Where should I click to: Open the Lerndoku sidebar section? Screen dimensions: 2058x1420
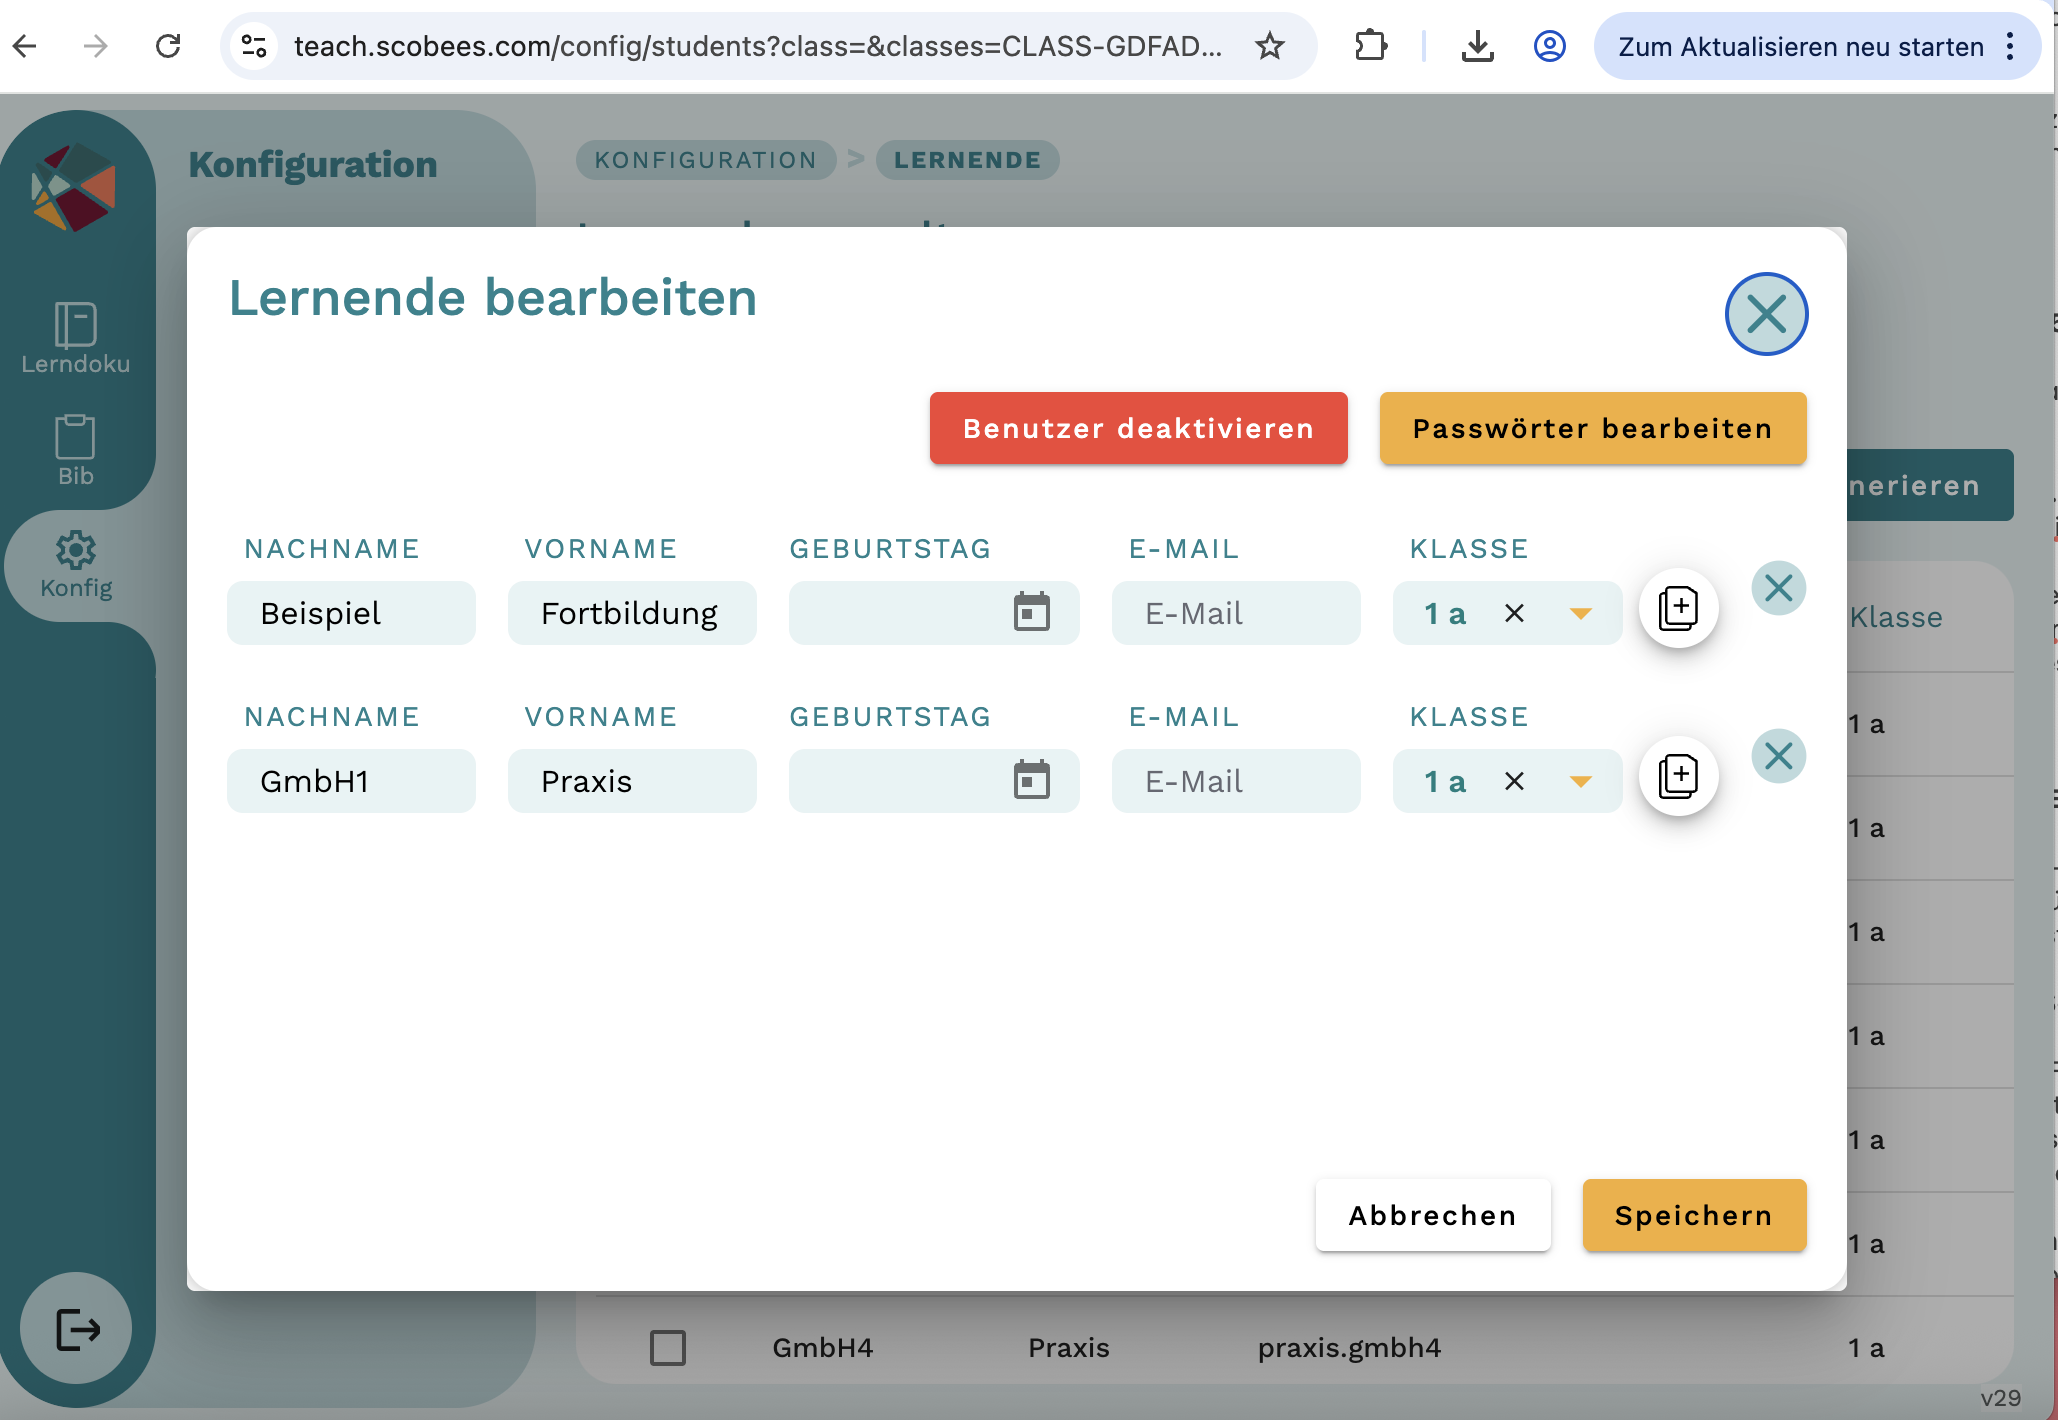tap(75, 338)
